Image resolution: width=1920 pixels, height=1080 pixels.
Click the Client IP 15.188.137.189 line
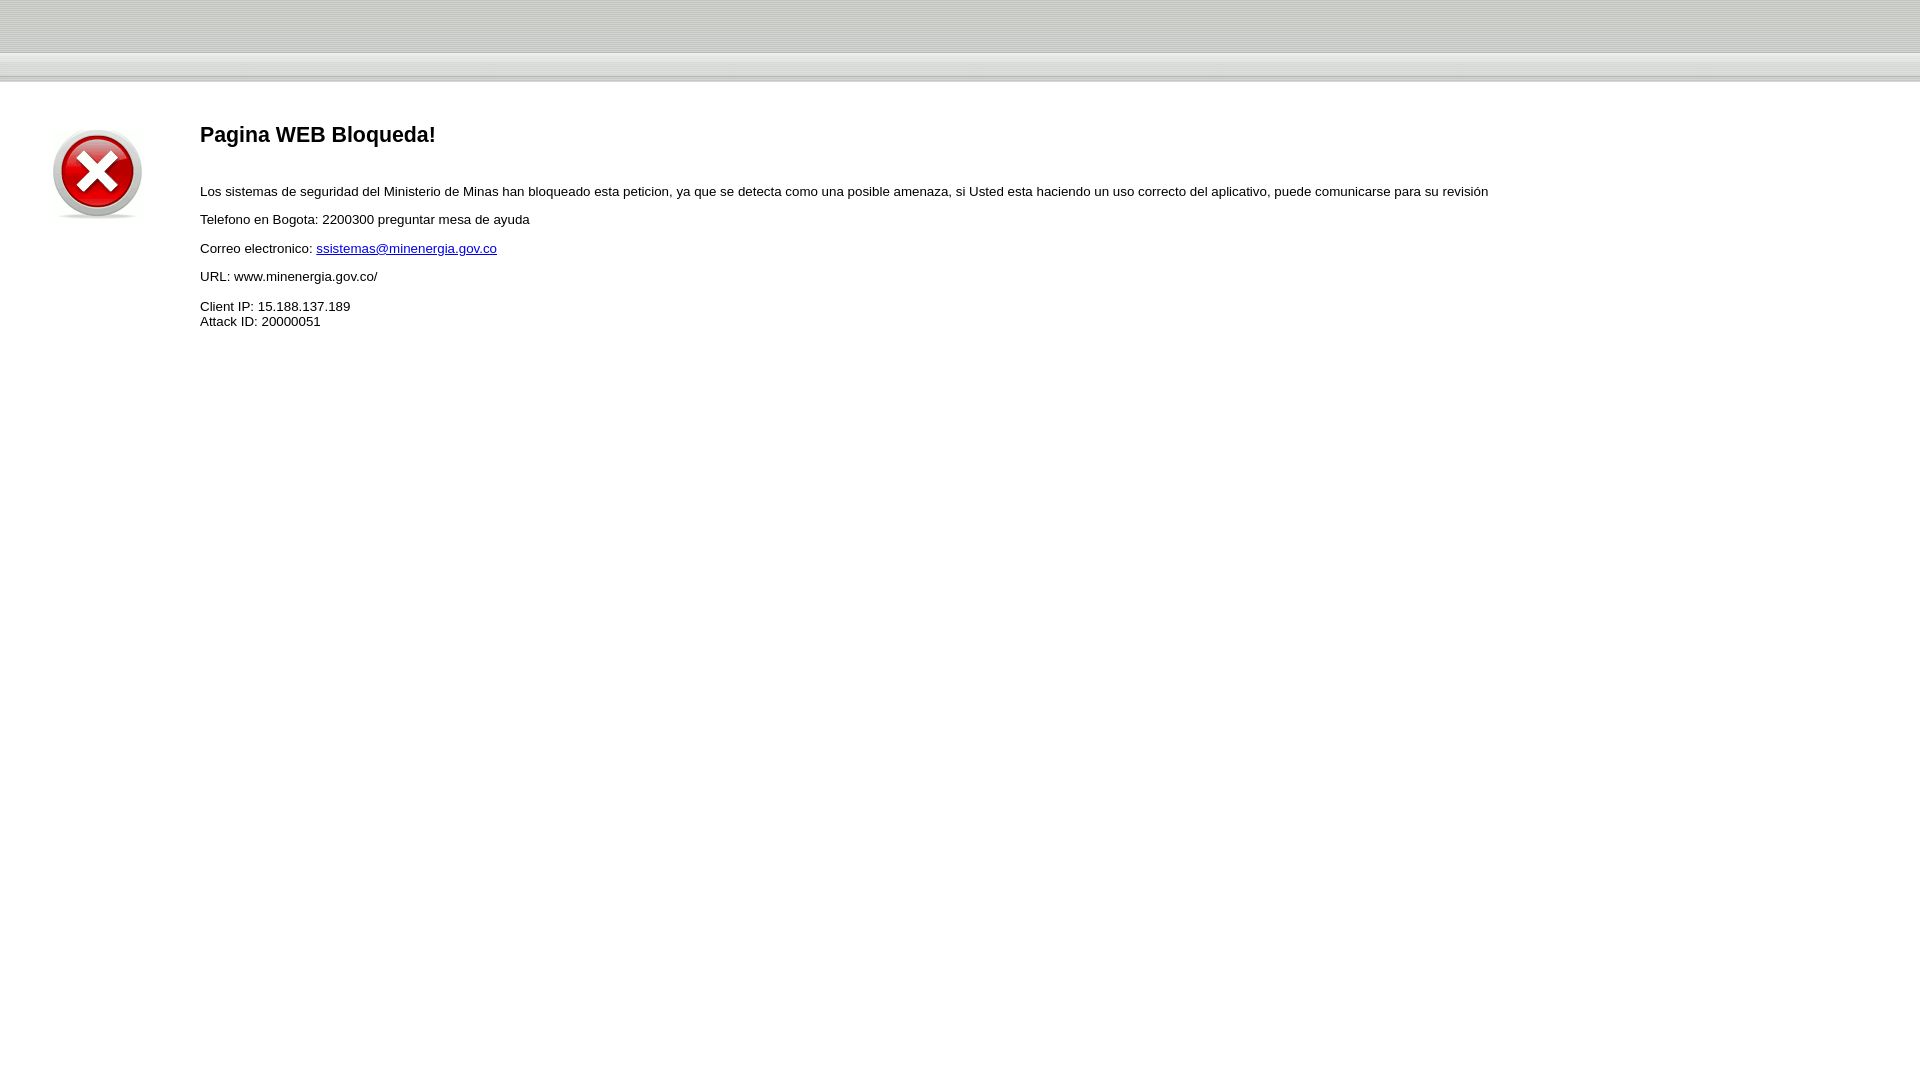(275, 306)
